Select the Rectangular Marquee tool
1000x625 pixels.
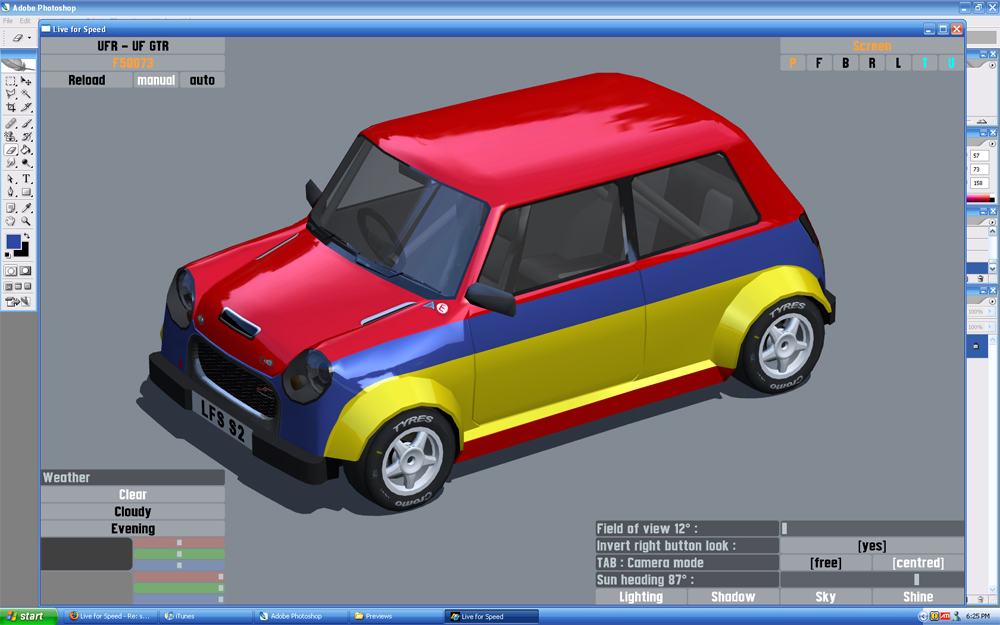(11, 82)
